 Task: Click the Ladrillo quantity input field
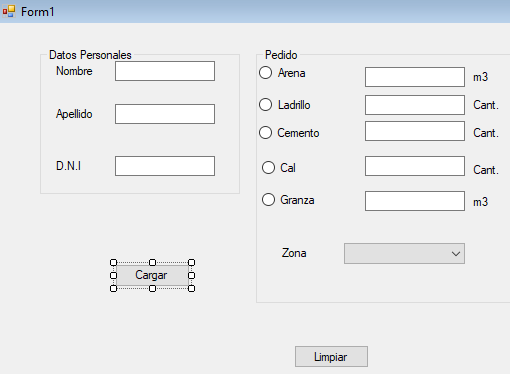[415, 105]
